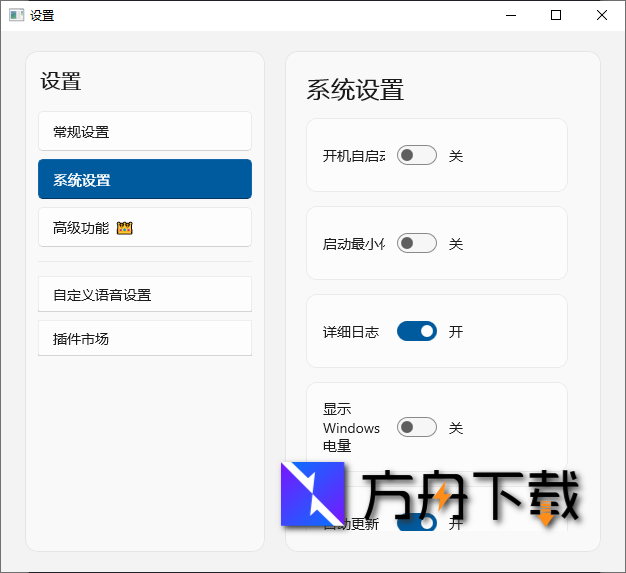Image resolution: width=626 pixels, height=573 pixels.
Task: Open 高级功能 premium section
Action: click(x=145, y=227)
